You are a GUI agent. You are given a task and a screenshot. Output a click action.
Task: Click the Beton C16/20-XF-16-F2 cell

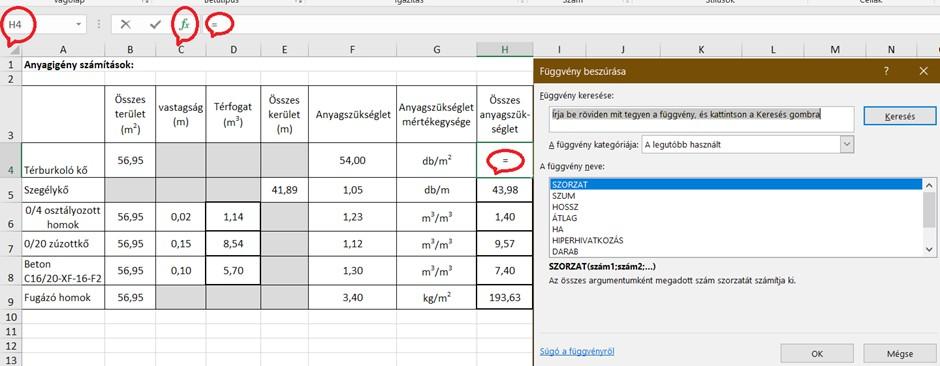[63, 270]
